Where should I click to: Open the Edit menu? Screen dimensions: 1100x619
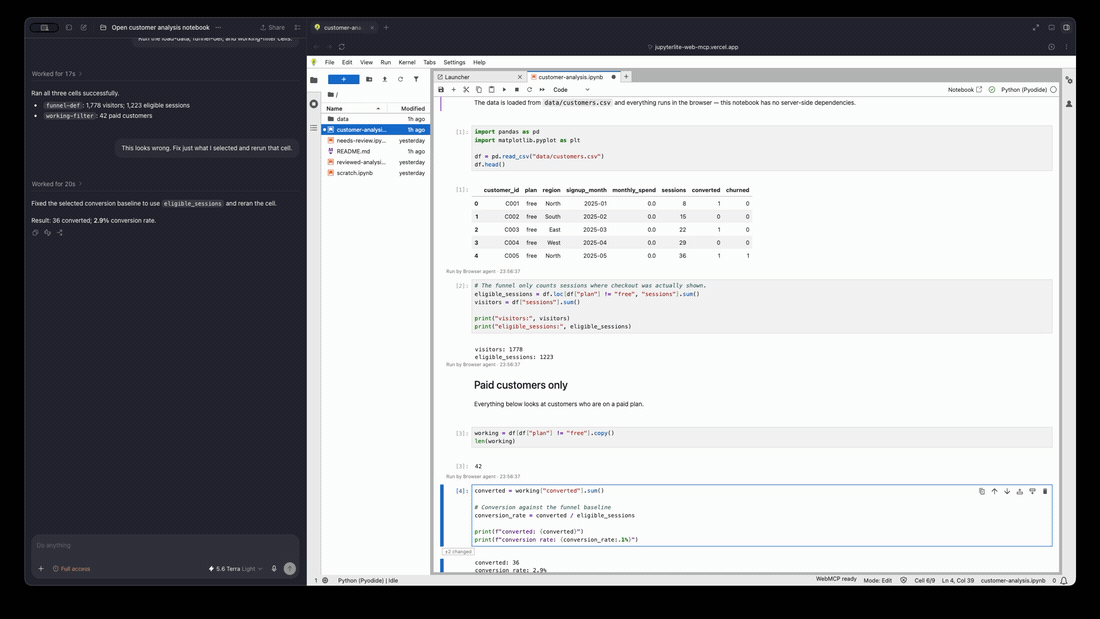coord(347,62)
